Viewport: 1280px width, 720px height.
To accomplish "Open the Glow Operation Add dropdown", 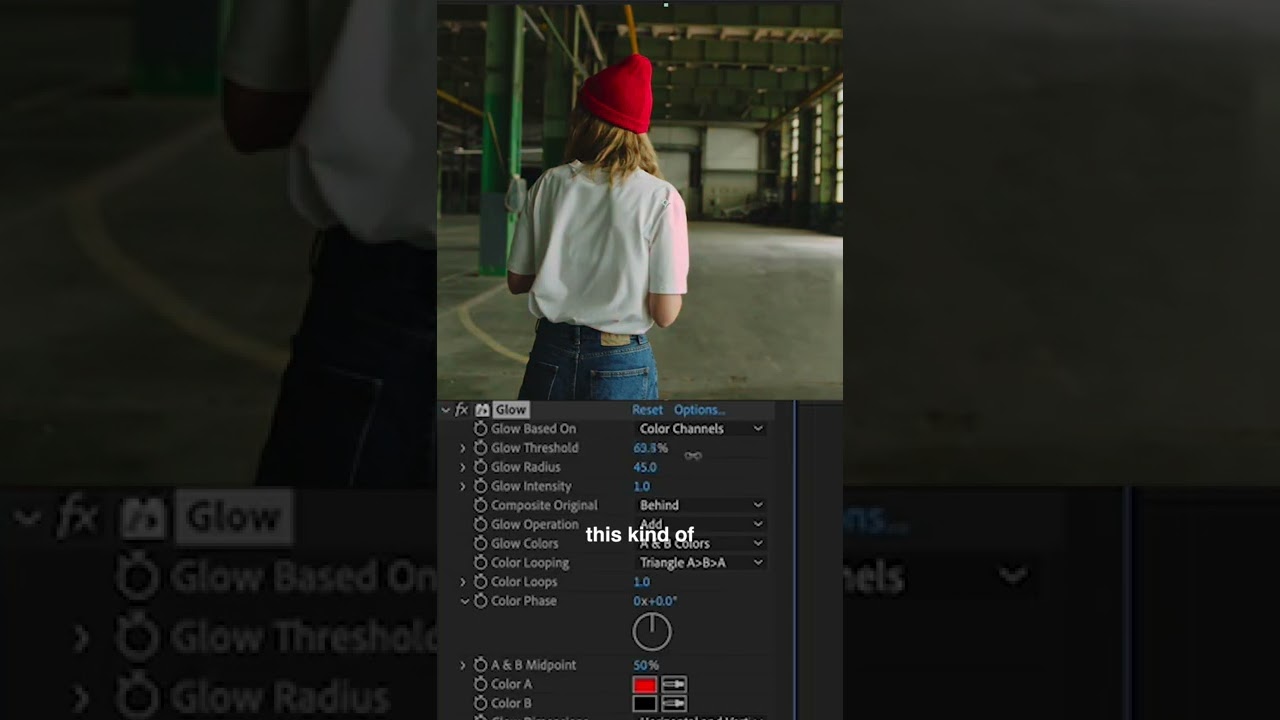I will tap(701, 524).
